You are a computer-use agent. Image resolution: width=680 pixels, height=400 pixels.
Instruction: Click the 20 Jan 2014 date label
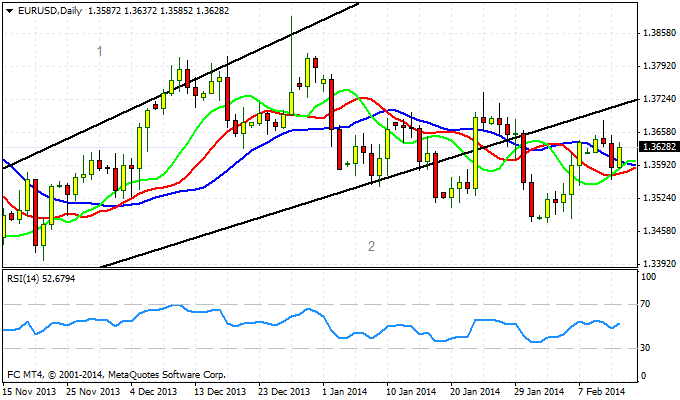476,392
